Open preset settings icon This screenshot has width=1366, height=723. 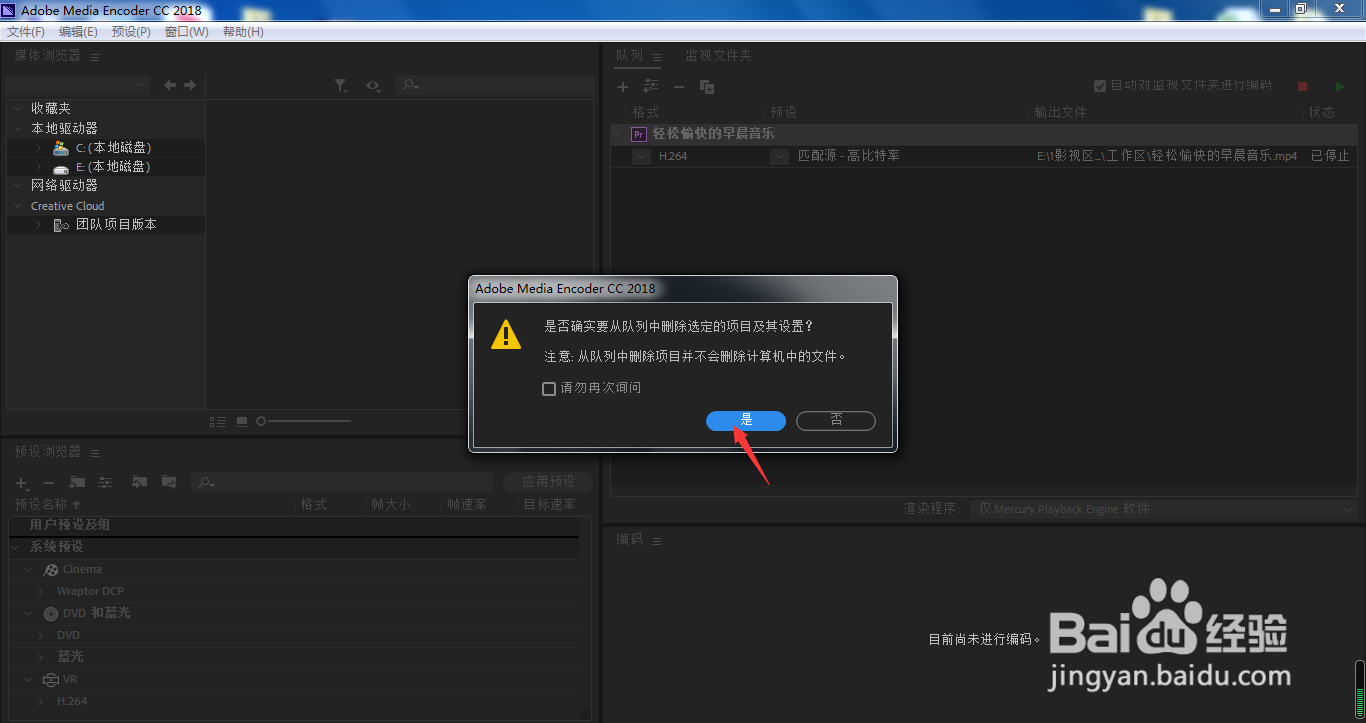tap(105, 482)
